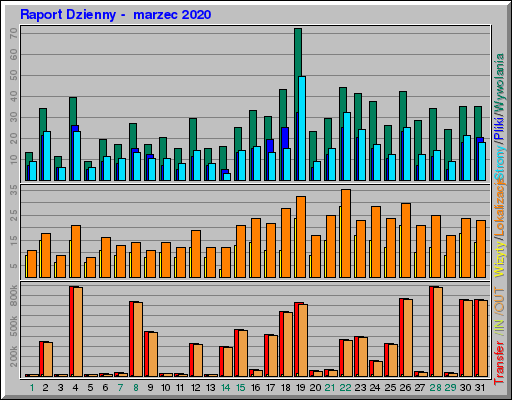
Task: Select the cyan pages bar for day 19
Action: click(302, 129)
